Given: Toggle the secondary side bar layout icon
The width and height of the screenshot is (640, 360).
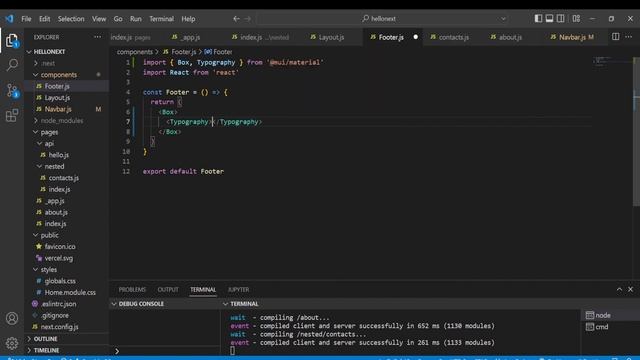Looking at the screenshot, I should [561, 18].
